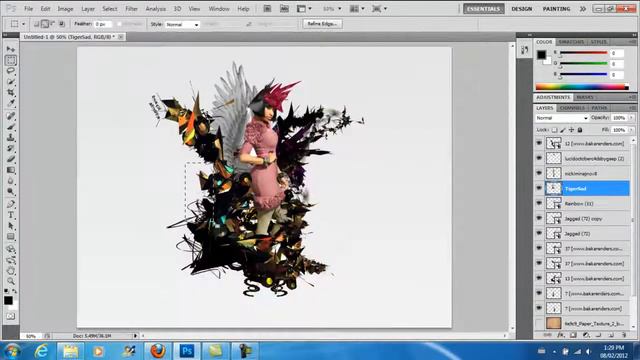The image size is (640, 360).
Task: Select the Move tool
Action: [x=11, y=49]
